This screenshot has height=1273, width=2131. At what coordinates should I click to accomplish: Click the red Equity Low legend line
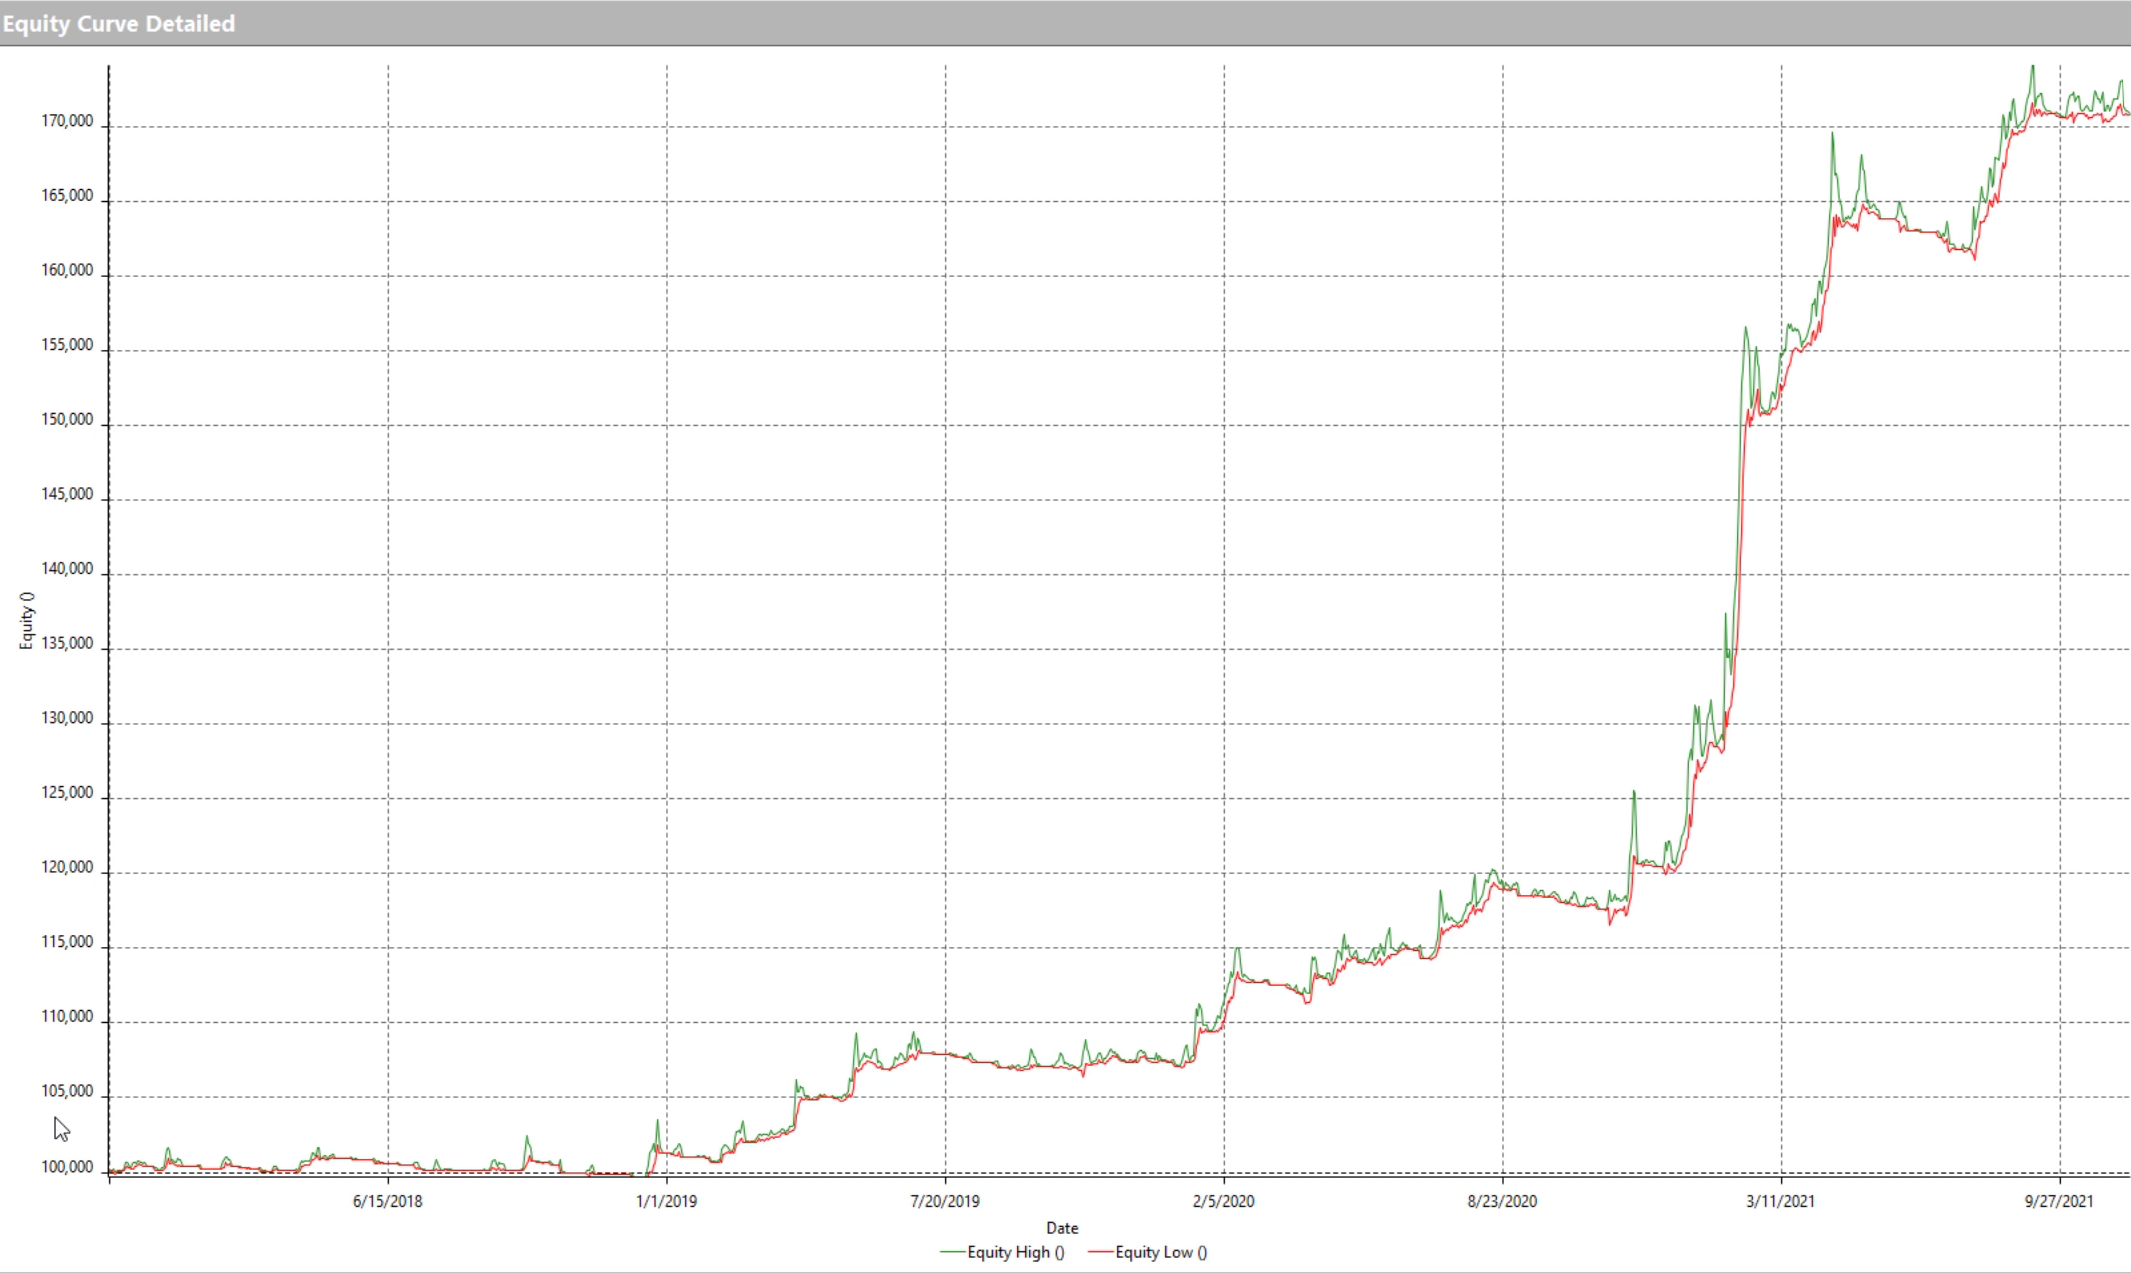[x=1100, y=1252]
